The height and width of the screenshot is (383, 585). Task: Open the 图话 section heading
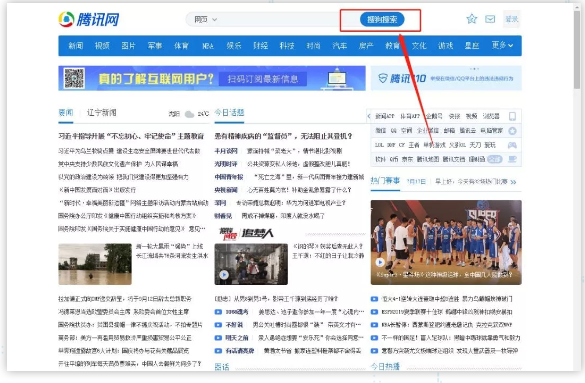pos(222,367)
